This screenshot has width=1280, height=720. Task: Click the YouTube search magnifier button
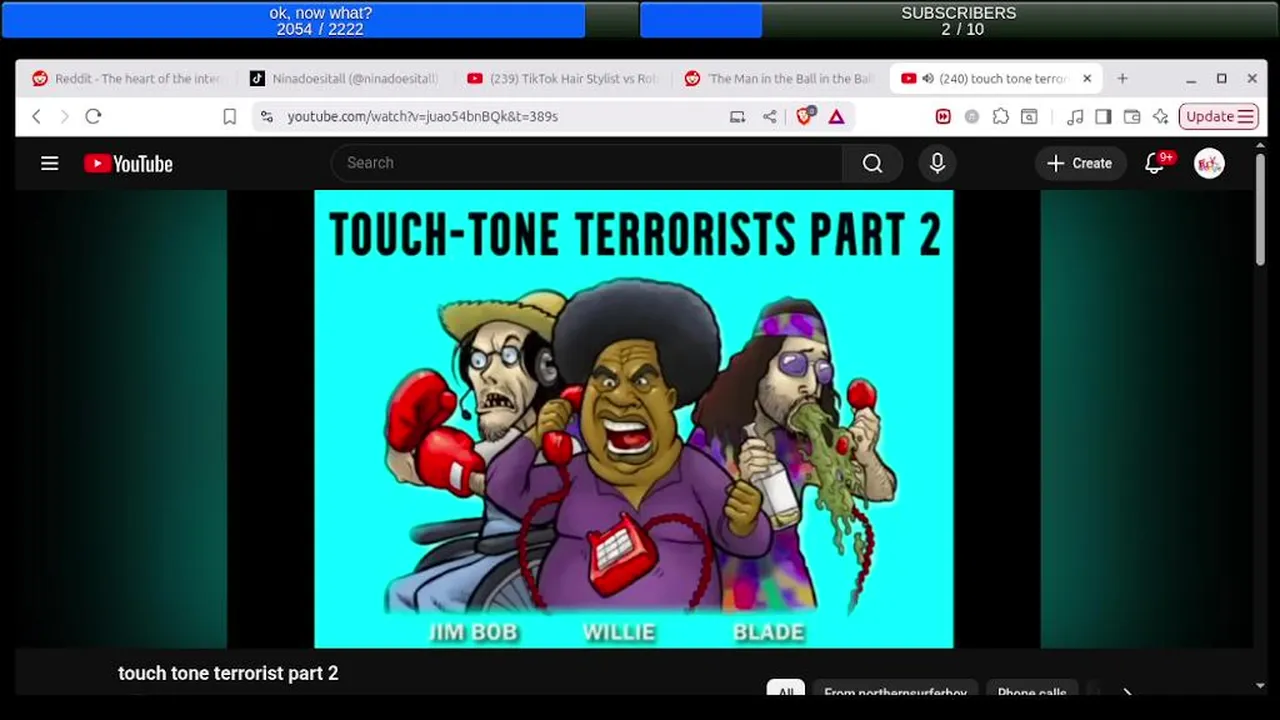tap(872, 163)
